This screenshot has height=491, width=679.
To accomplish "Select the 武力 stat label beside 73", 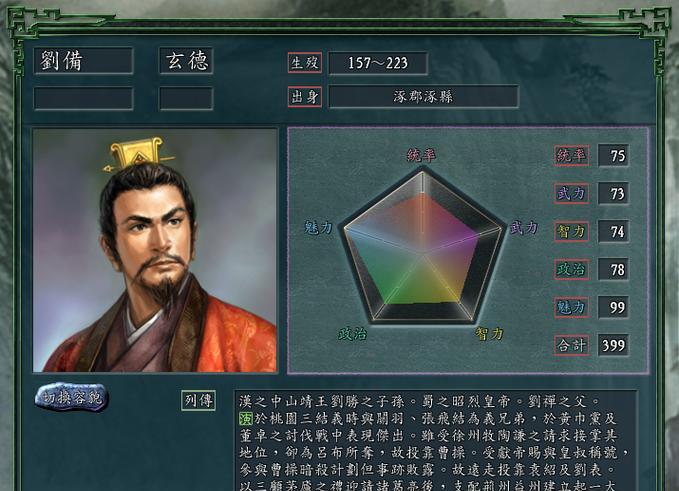I will click(x=572, y=193).
